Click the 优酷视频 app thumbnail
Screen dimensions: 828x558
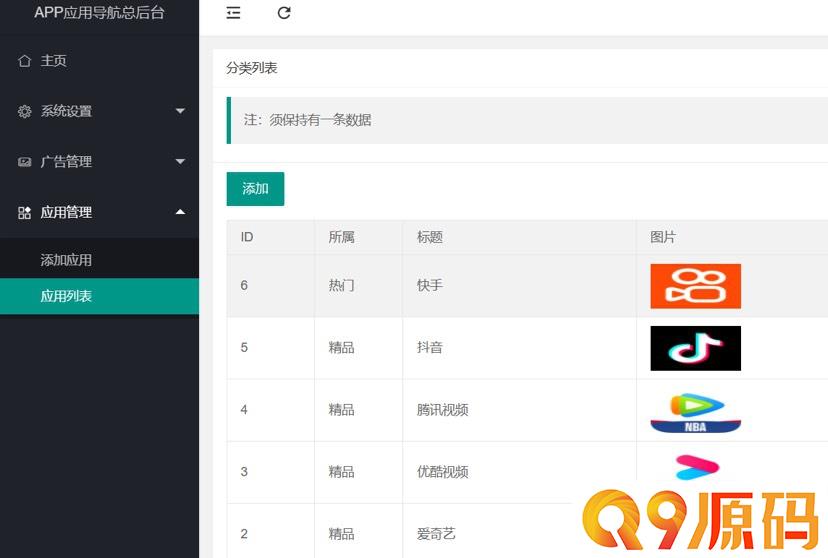pyautogui.click(x=697, y=467)
